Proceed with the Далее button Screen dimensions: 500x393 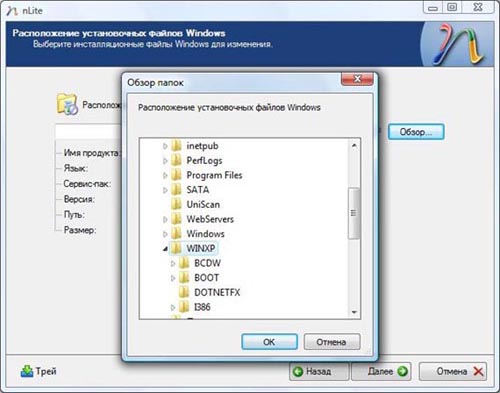pyautogui.click(x=381, y=371)
